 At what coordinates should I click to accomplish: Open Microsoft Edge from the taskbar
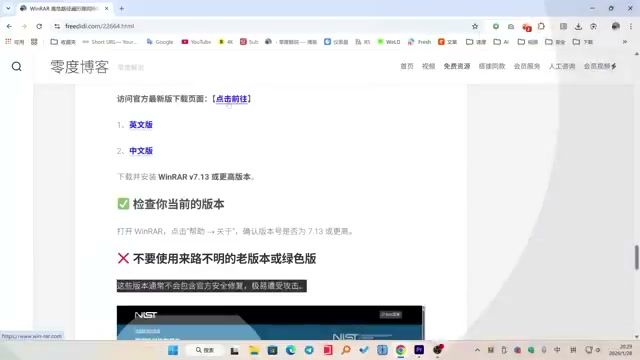pos(291,350)
